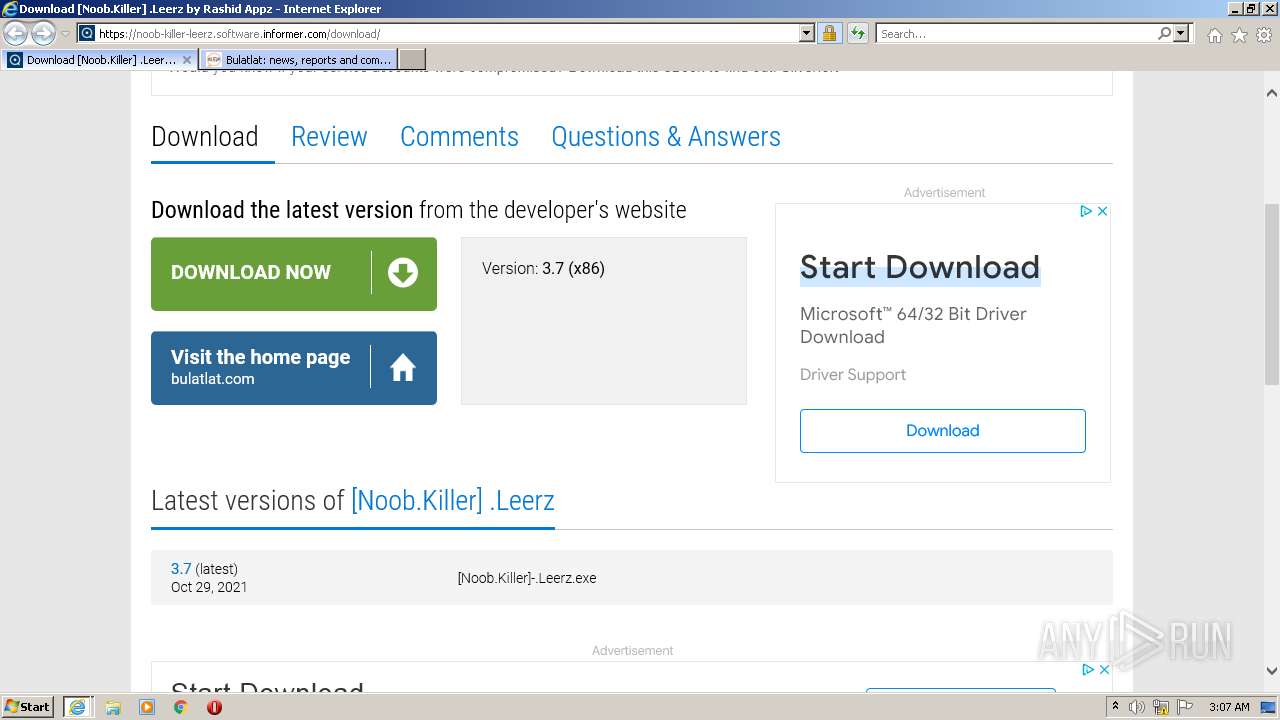
Task: Click the [Noob.Killer]-.Leerz.exe file name
Action: tap(527, 578)
